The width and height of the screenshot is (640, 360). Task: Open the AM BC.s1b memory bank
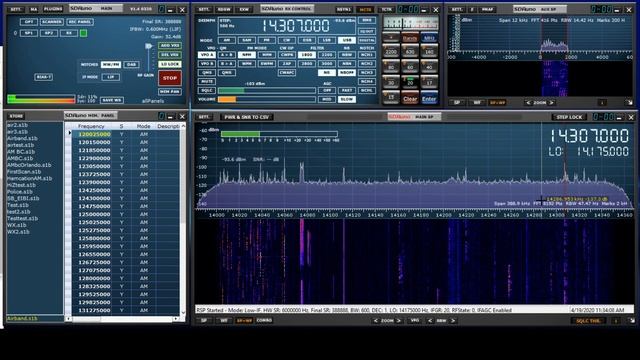point(20,151)
